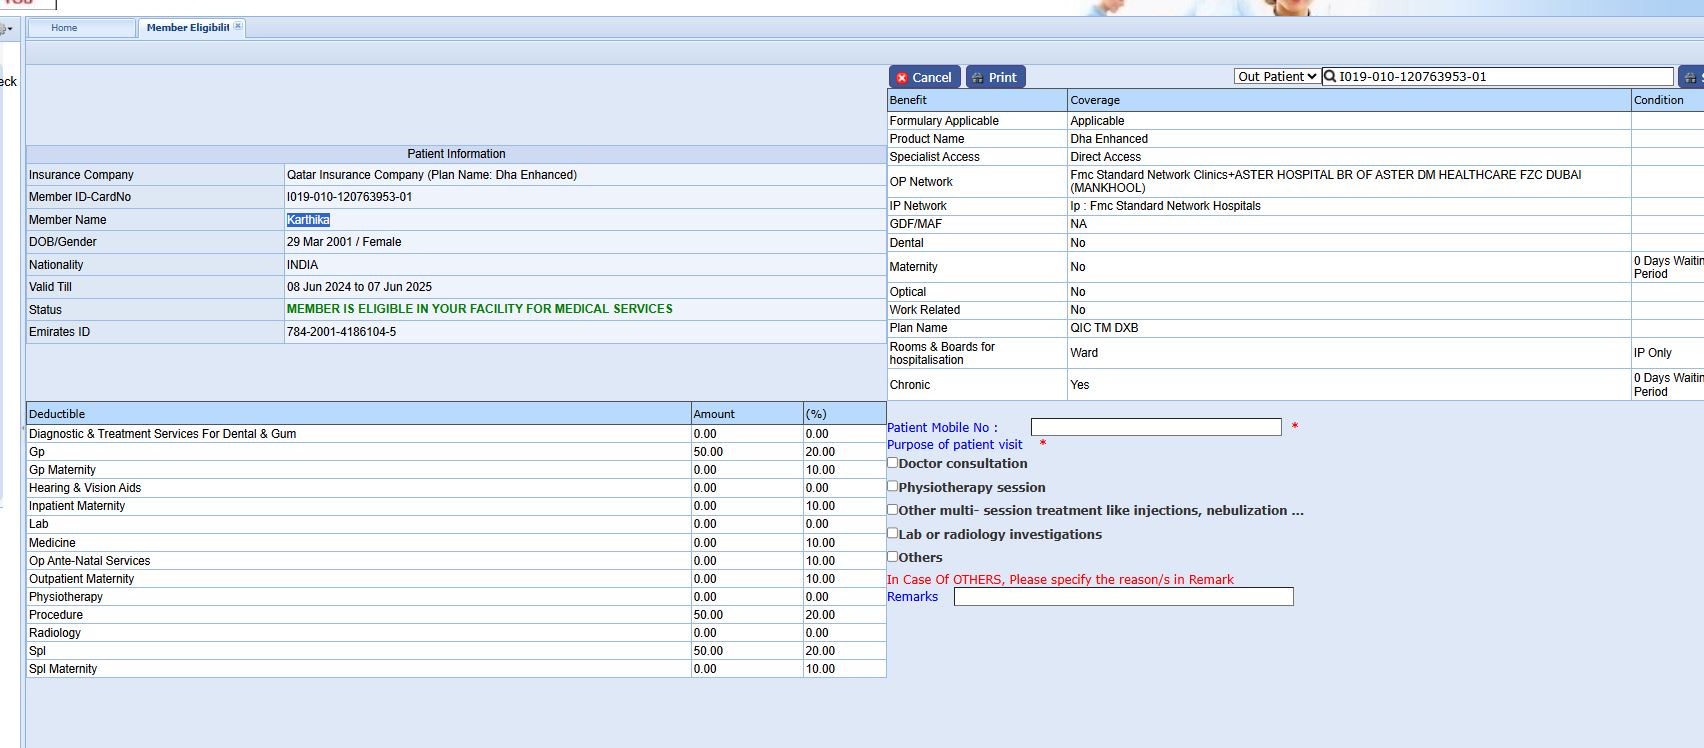Viewport: 1704px width, 748px height.
Task: Open the Out Patient dropdown
Action: click(x=1276, y=77)
